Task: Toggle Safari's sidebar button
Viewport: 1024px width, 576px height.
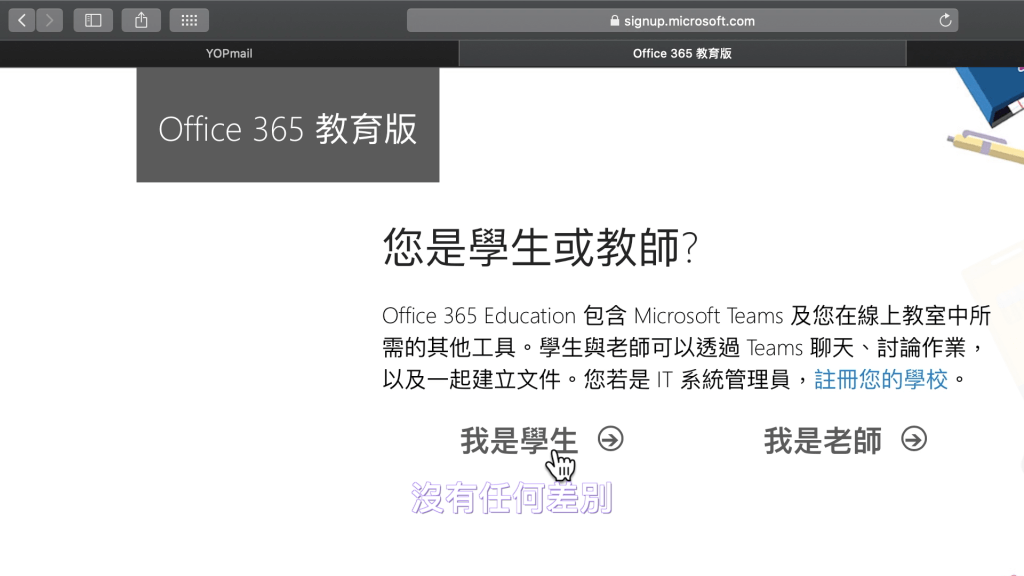Action: coord(93,20)
